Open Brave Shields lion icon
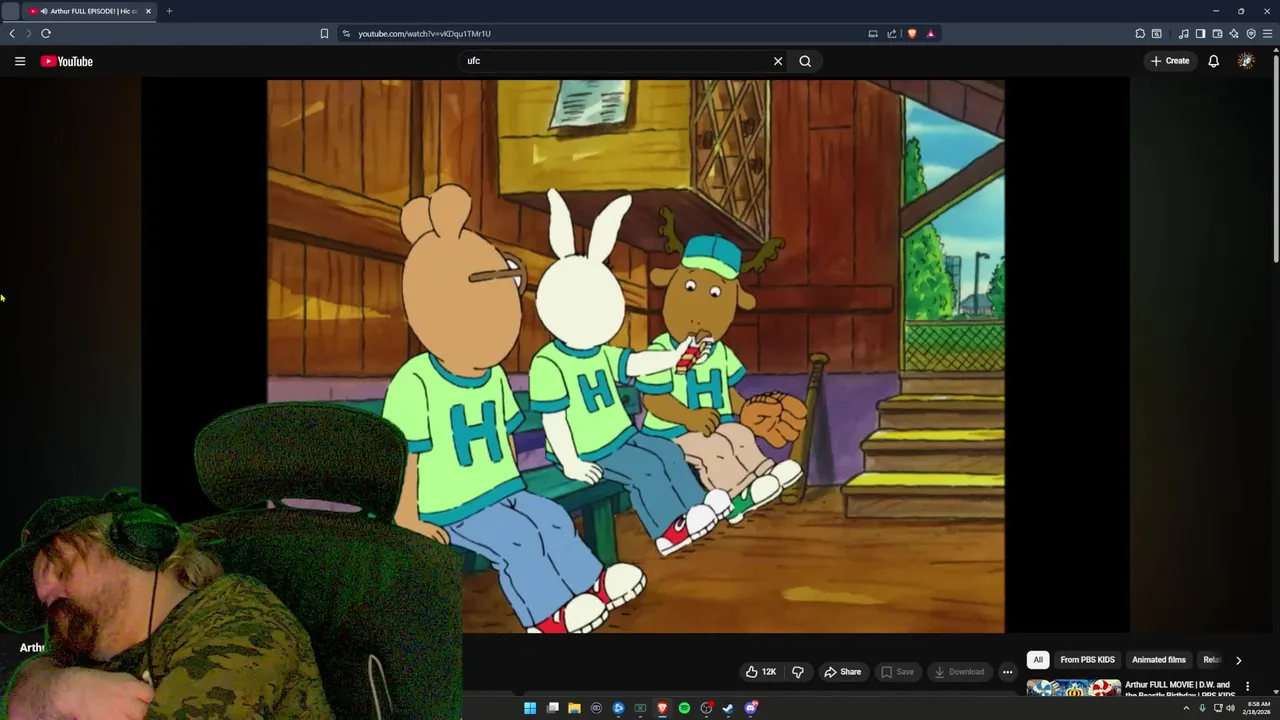Image resolution: width=1280 pixels, height=720 pixels. 912,33
